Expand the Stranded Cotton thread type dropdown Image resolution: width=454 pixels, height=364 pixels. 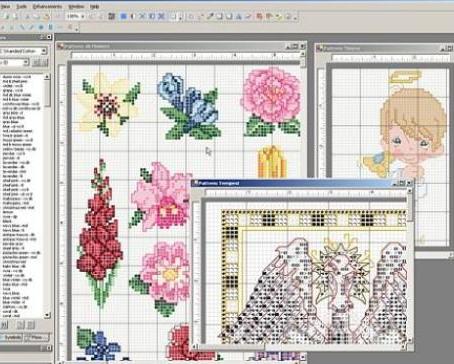click(44, 51)
